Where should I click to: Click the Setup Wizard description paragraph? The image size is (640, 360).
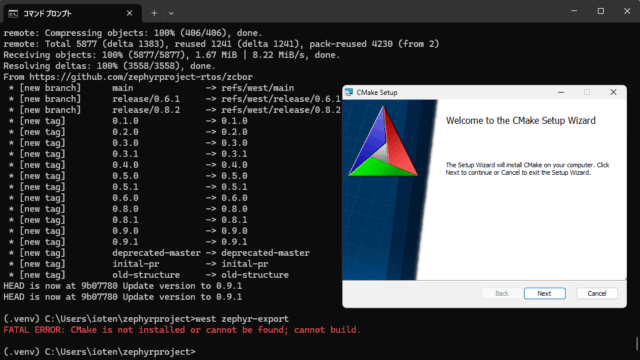tap(527, 169)
